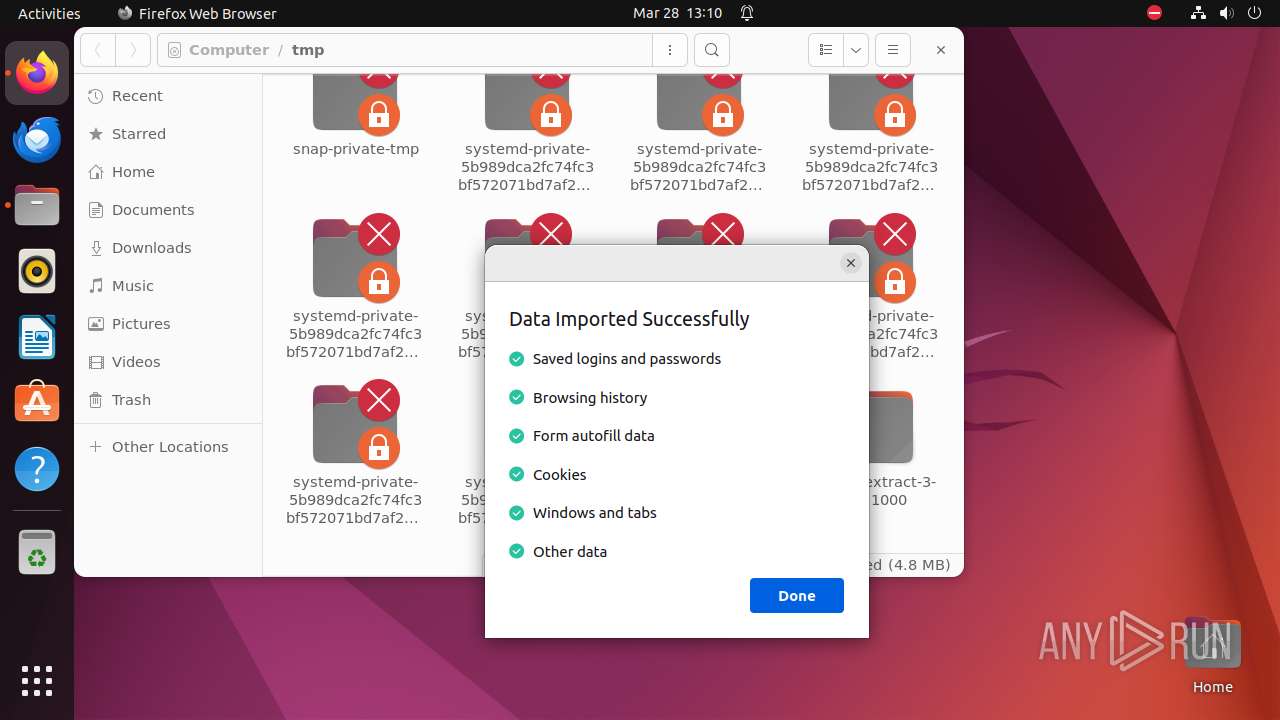Click the red do-not-disturb tray icon

tap(1155, 13)
